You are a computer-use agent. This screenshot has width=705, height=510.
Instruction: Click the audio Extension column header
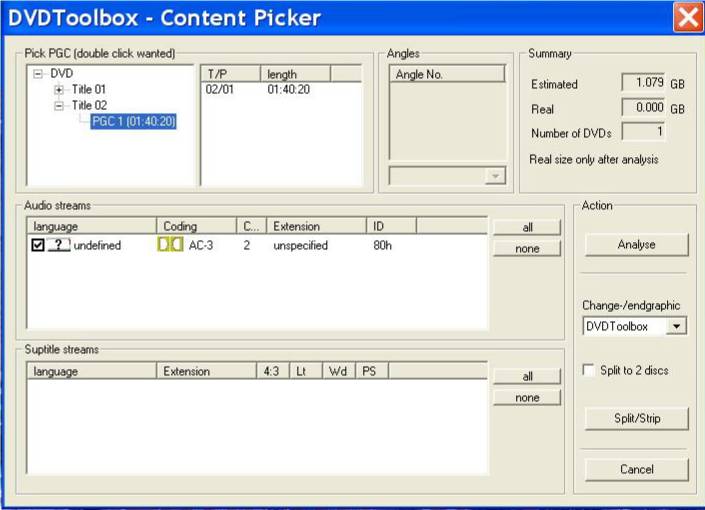[x=317, y=226]
